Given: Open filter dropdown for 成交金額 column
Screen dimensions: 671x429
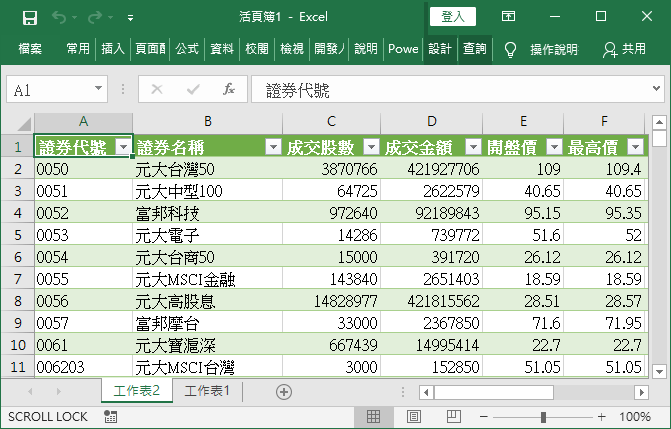Looking at the screenshot, I should point(473,147).
